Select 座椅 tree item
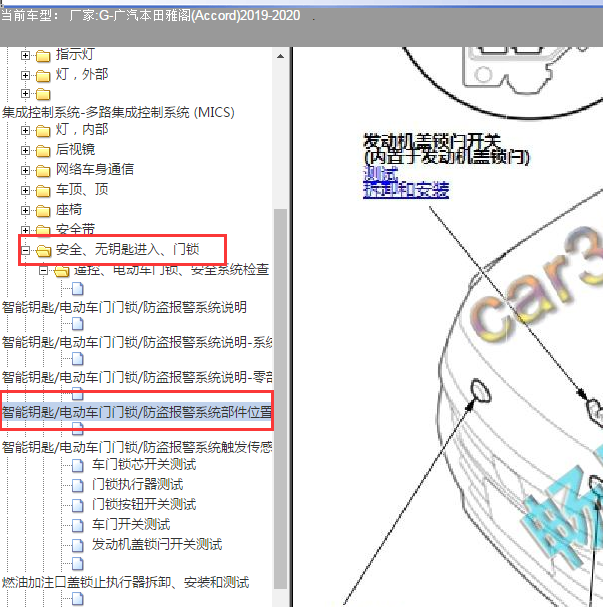 point(69,209)
